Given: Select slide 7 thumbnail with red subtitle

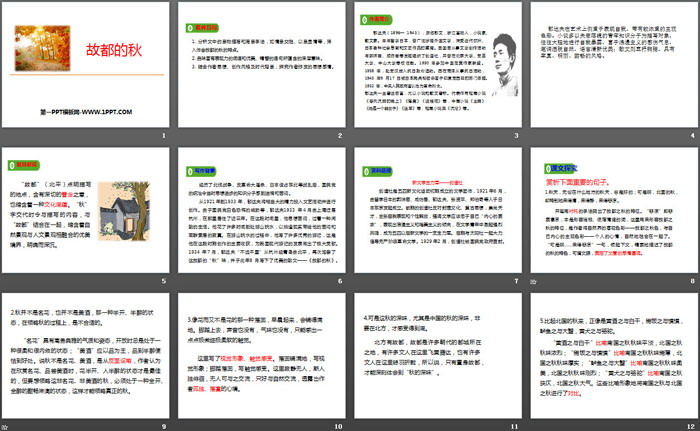Looking at the screenshot, I should [x=438, y=210].
